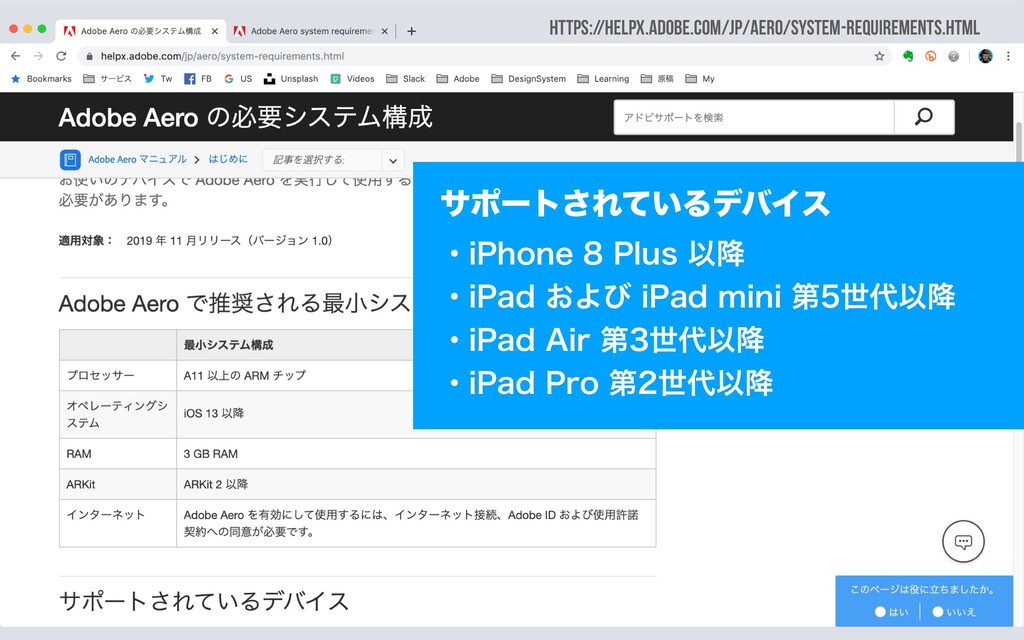Open the Learning bookmark folder
This screenshot has height=640, width=1024.
tap(603, 79)
